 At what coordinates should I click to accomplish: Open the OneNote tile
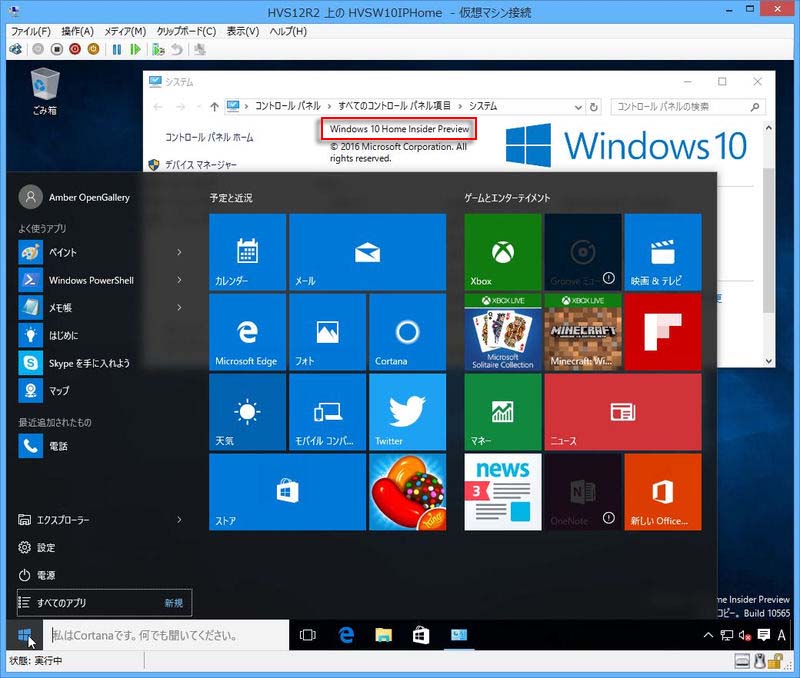[x=583, y=492]
